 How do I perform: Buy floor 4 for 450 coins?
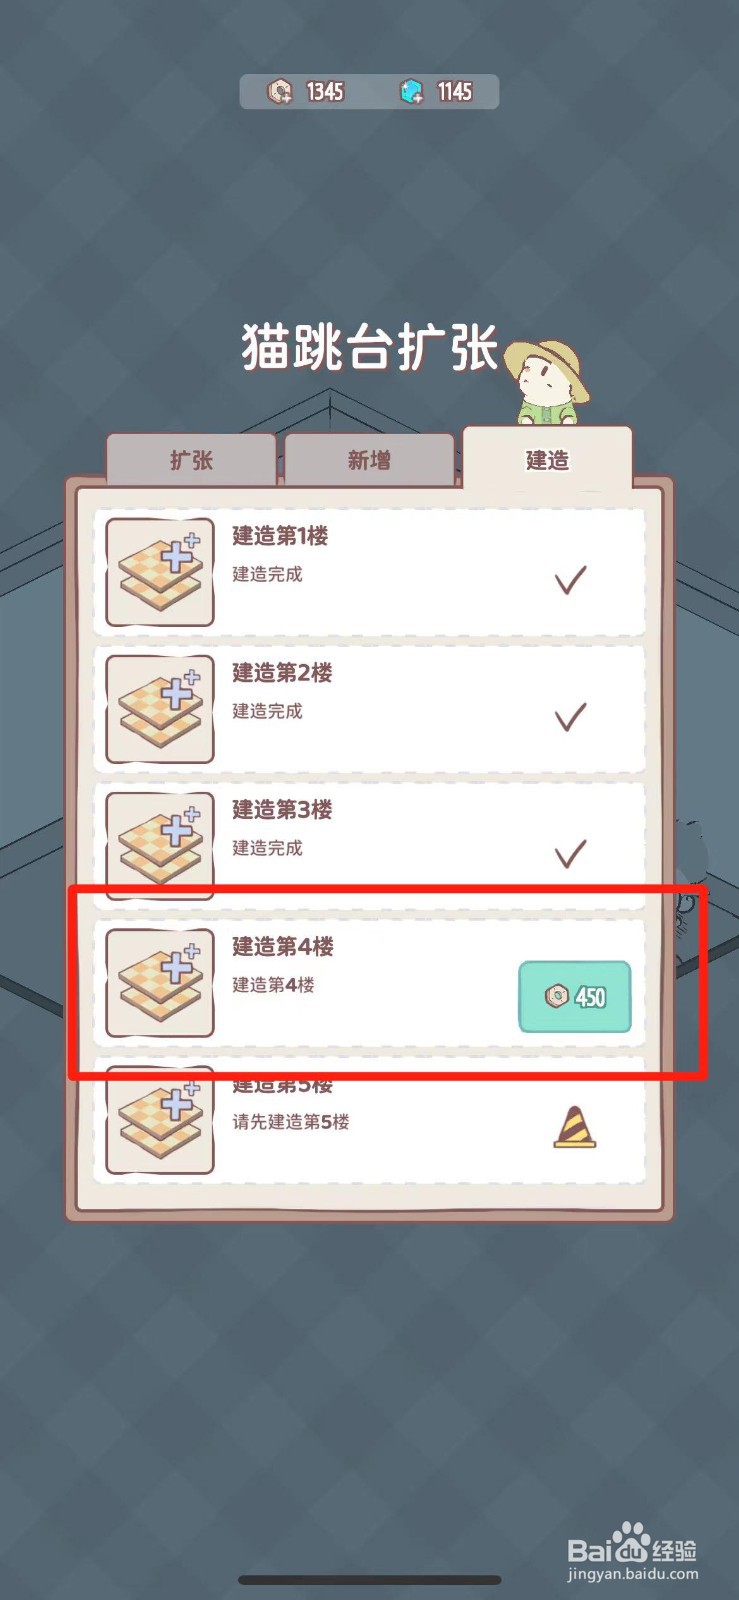[575, 997]
